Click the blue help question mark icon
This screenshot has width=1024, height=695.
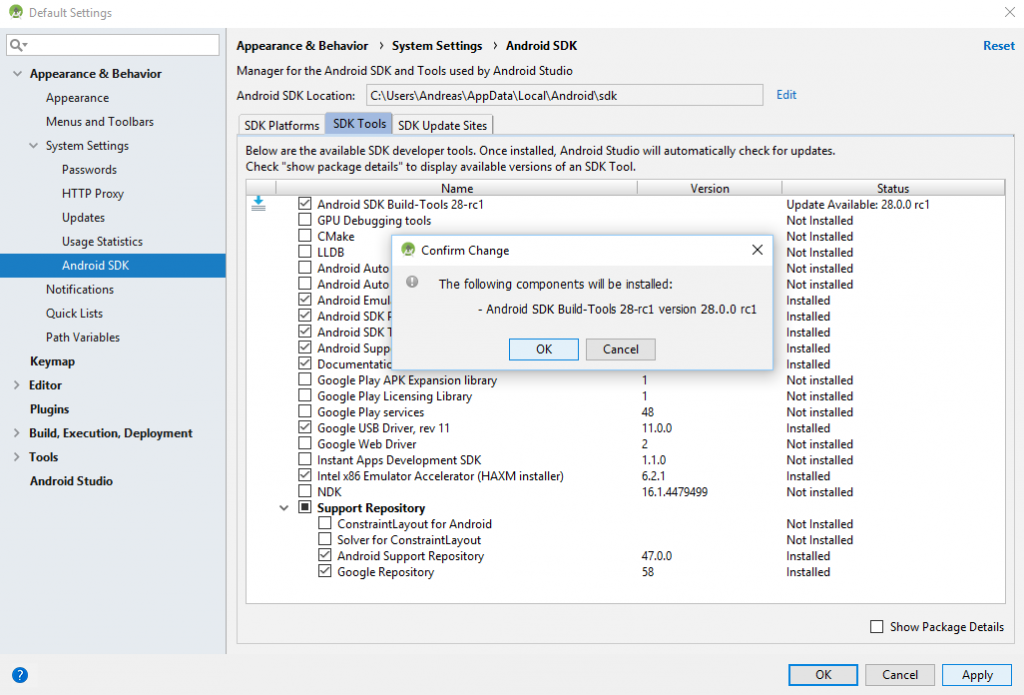click(x=20, y=675)
